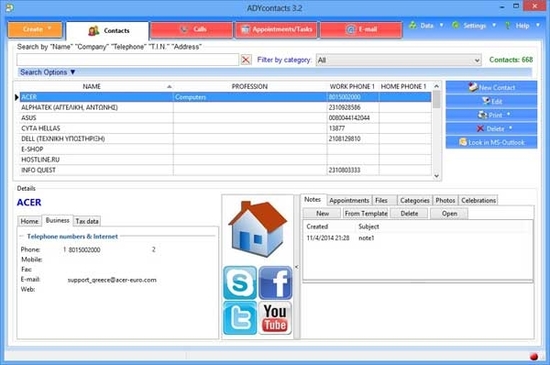550x365 pixels.
Task: Click contacts list scroll down arrow
Action: 436,176
